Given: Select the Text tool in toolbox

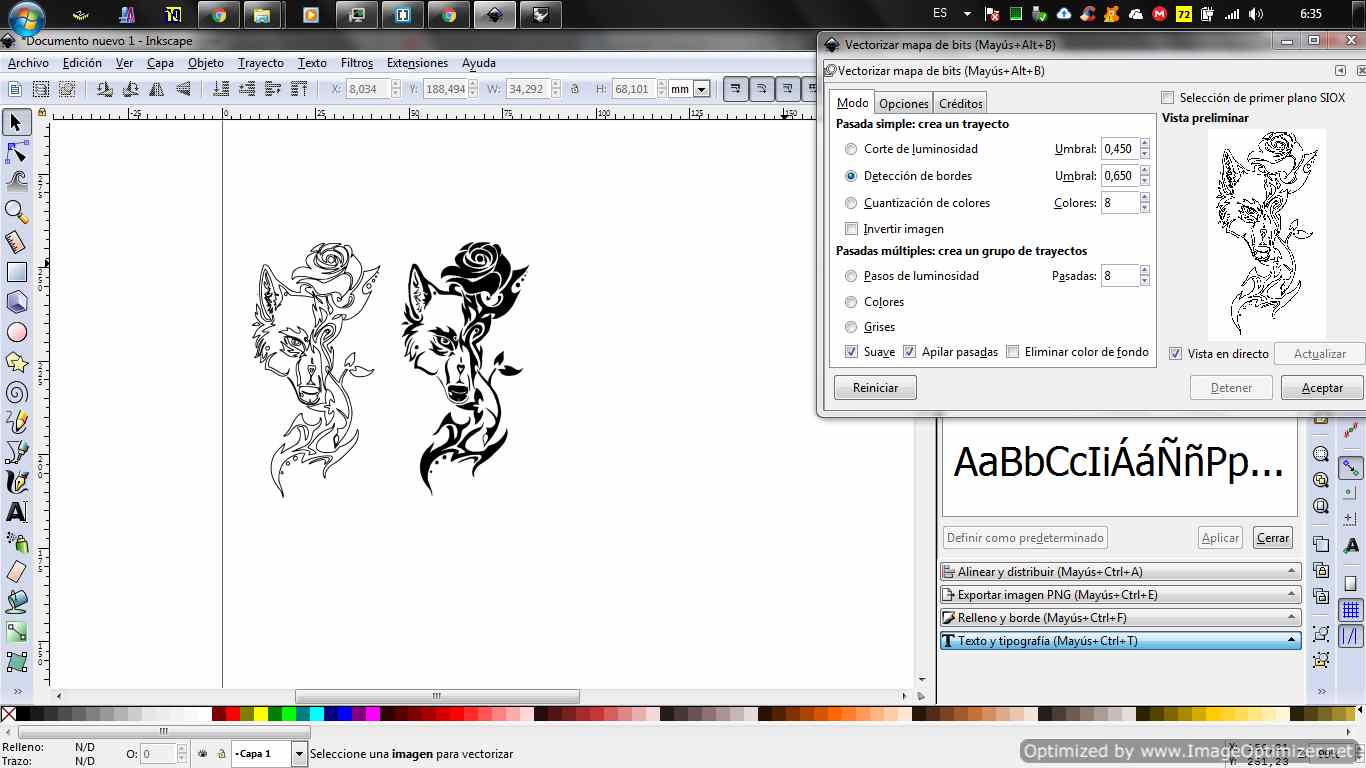Looking at the screenshot, I should 16,512.
